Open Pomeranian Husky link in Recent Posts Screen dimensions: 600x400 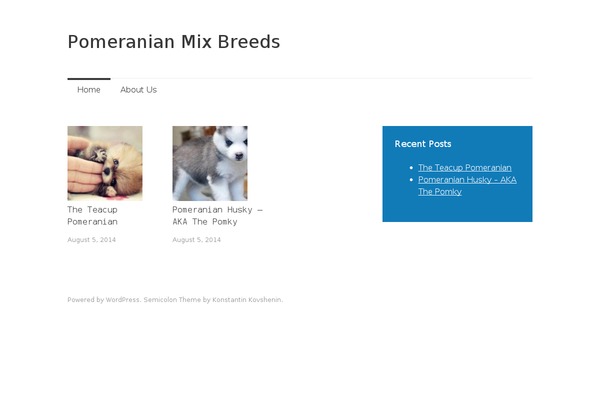(x=467, y=185)
